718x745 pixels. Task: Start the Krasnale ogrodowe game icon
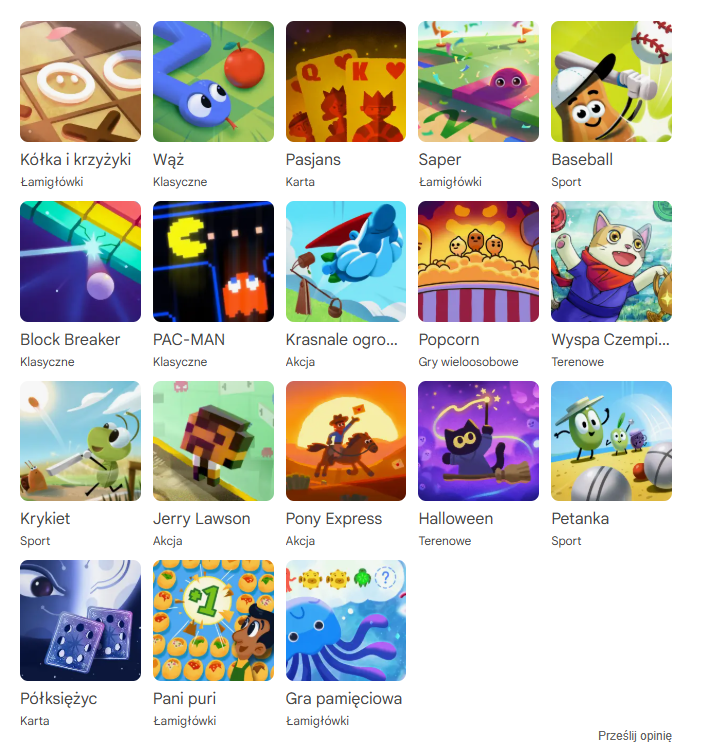(346, 261)
